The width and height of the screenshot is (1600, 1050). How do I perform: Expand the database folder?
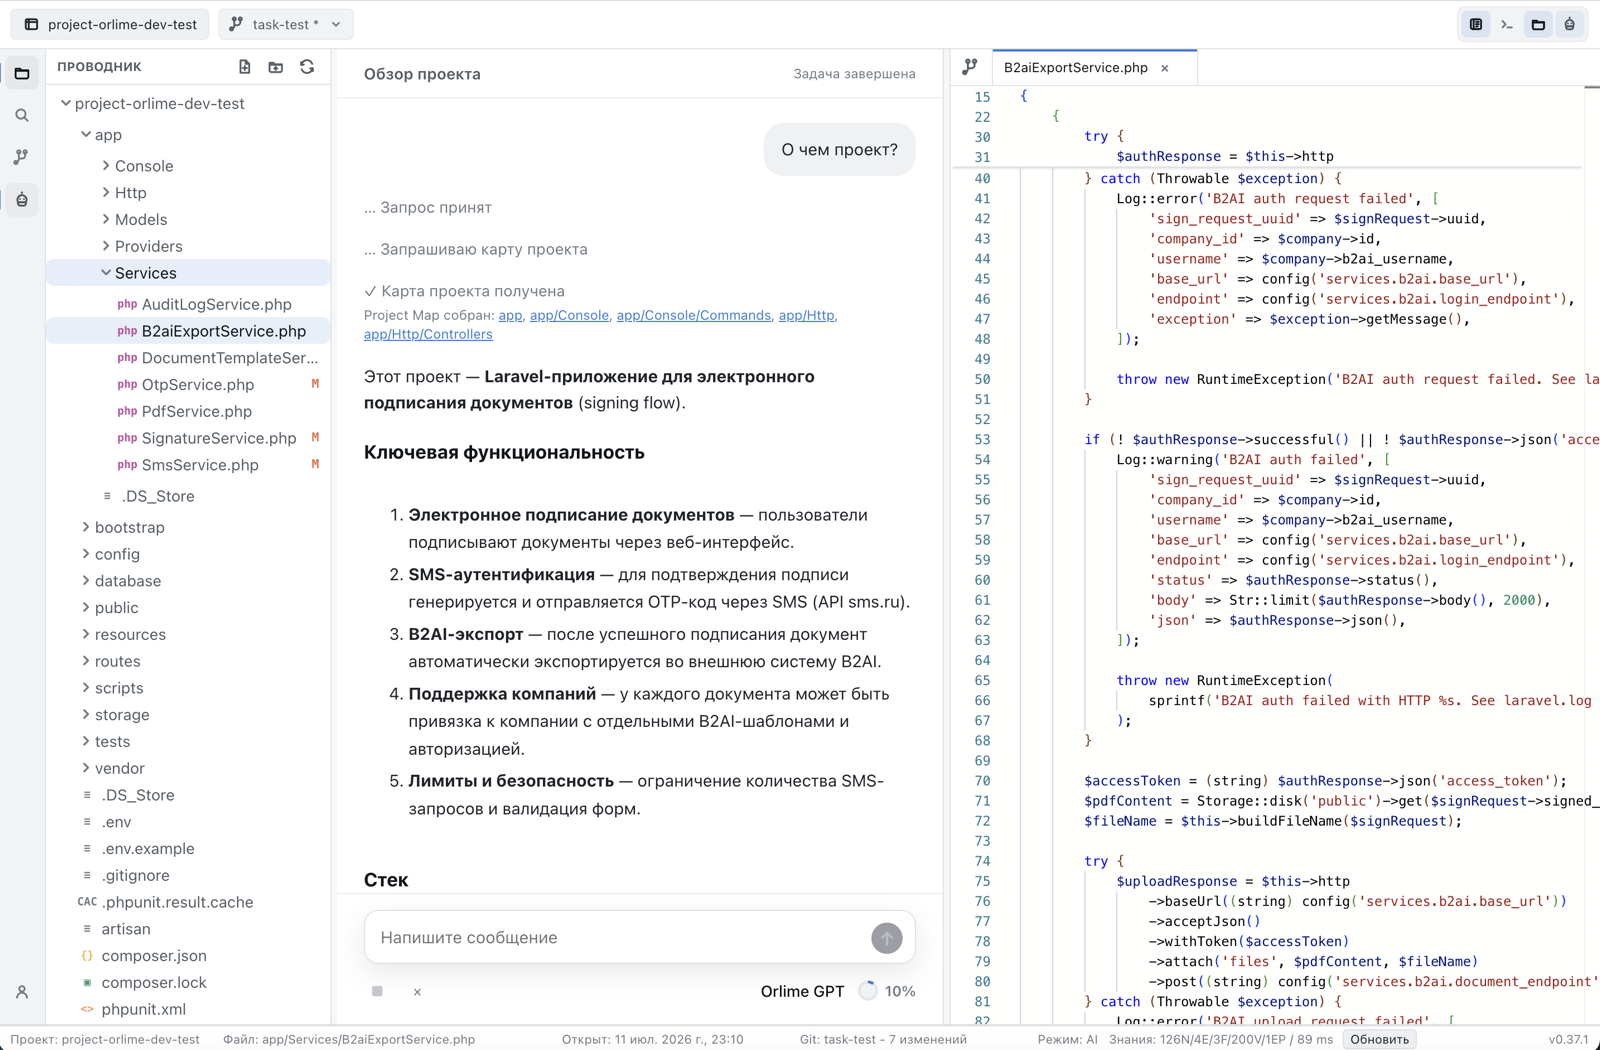pos(86,581)
